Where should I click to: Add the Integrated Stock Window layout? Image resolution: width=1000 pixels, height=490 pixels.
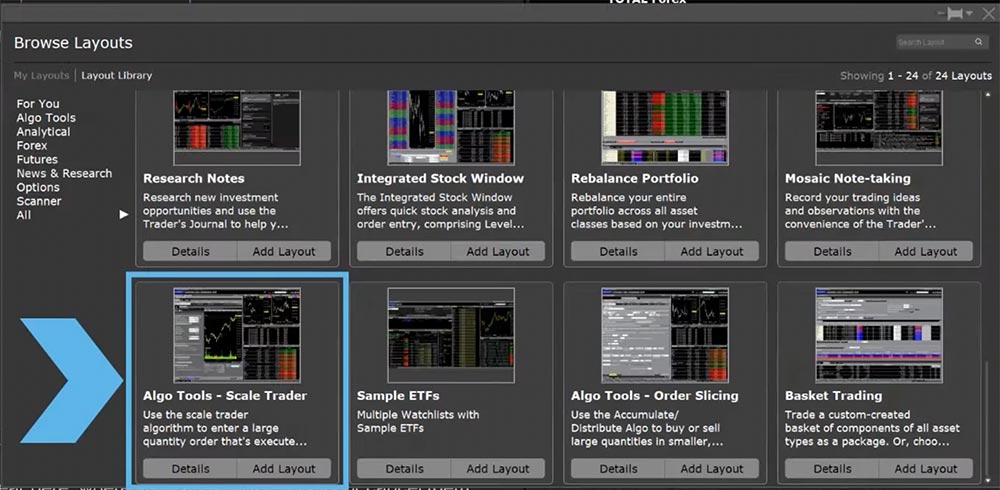498,251
